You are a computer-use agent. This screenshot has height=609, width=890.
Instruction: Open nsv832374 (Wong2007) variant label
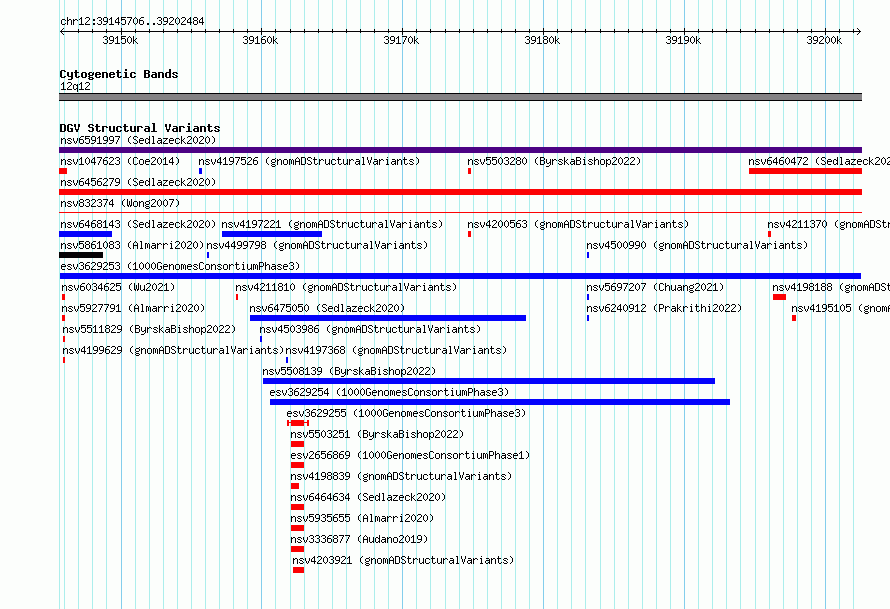click(120, 203)
